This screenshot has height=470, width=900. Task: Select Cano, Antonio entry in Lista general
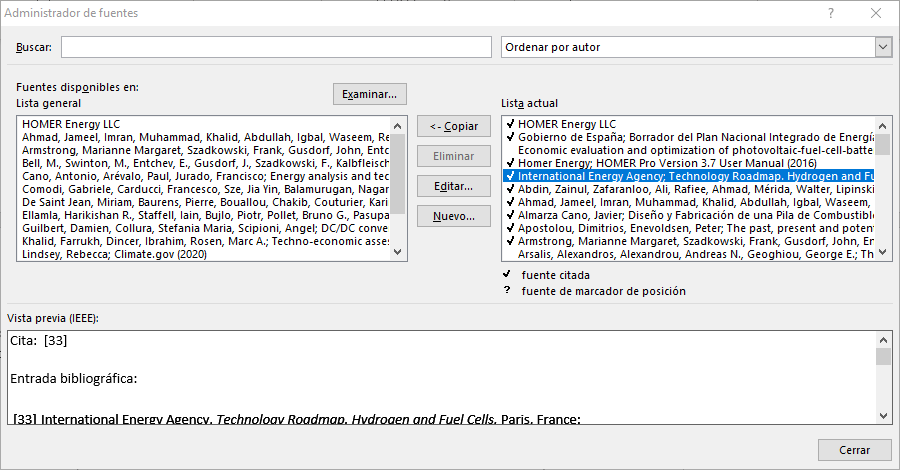[205, 176]
